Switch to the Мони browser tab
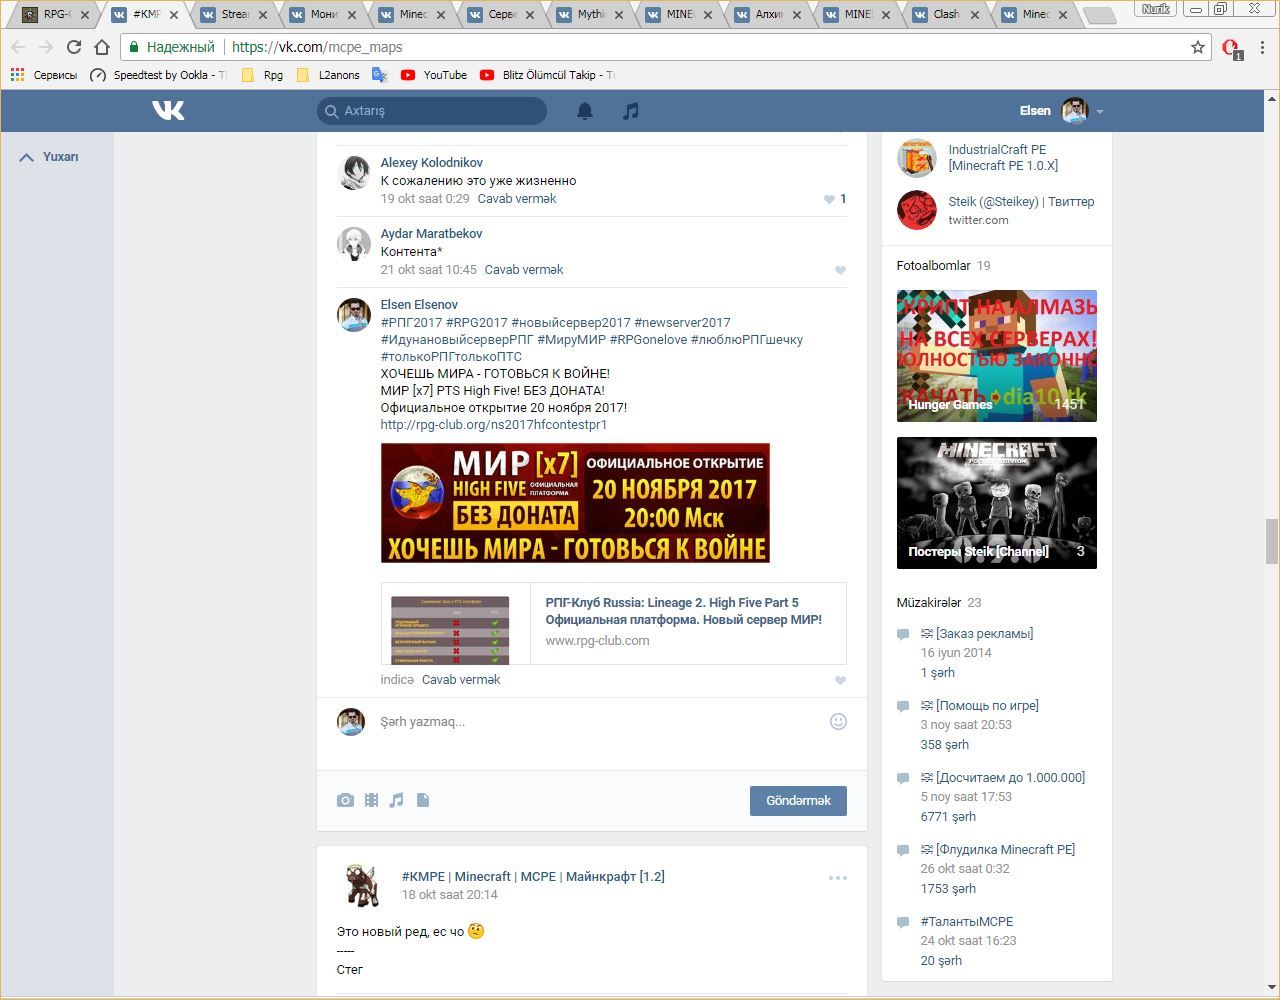1280x1000 pixels. pos(322,15)
